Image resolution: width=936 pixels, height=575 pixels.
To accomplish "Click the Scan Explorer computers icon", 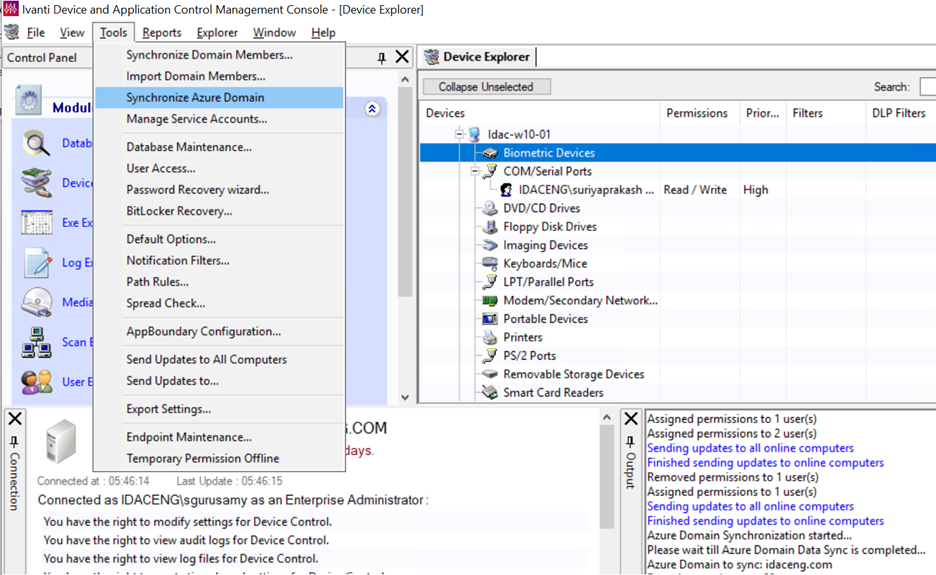I will (x=37, y=342).
